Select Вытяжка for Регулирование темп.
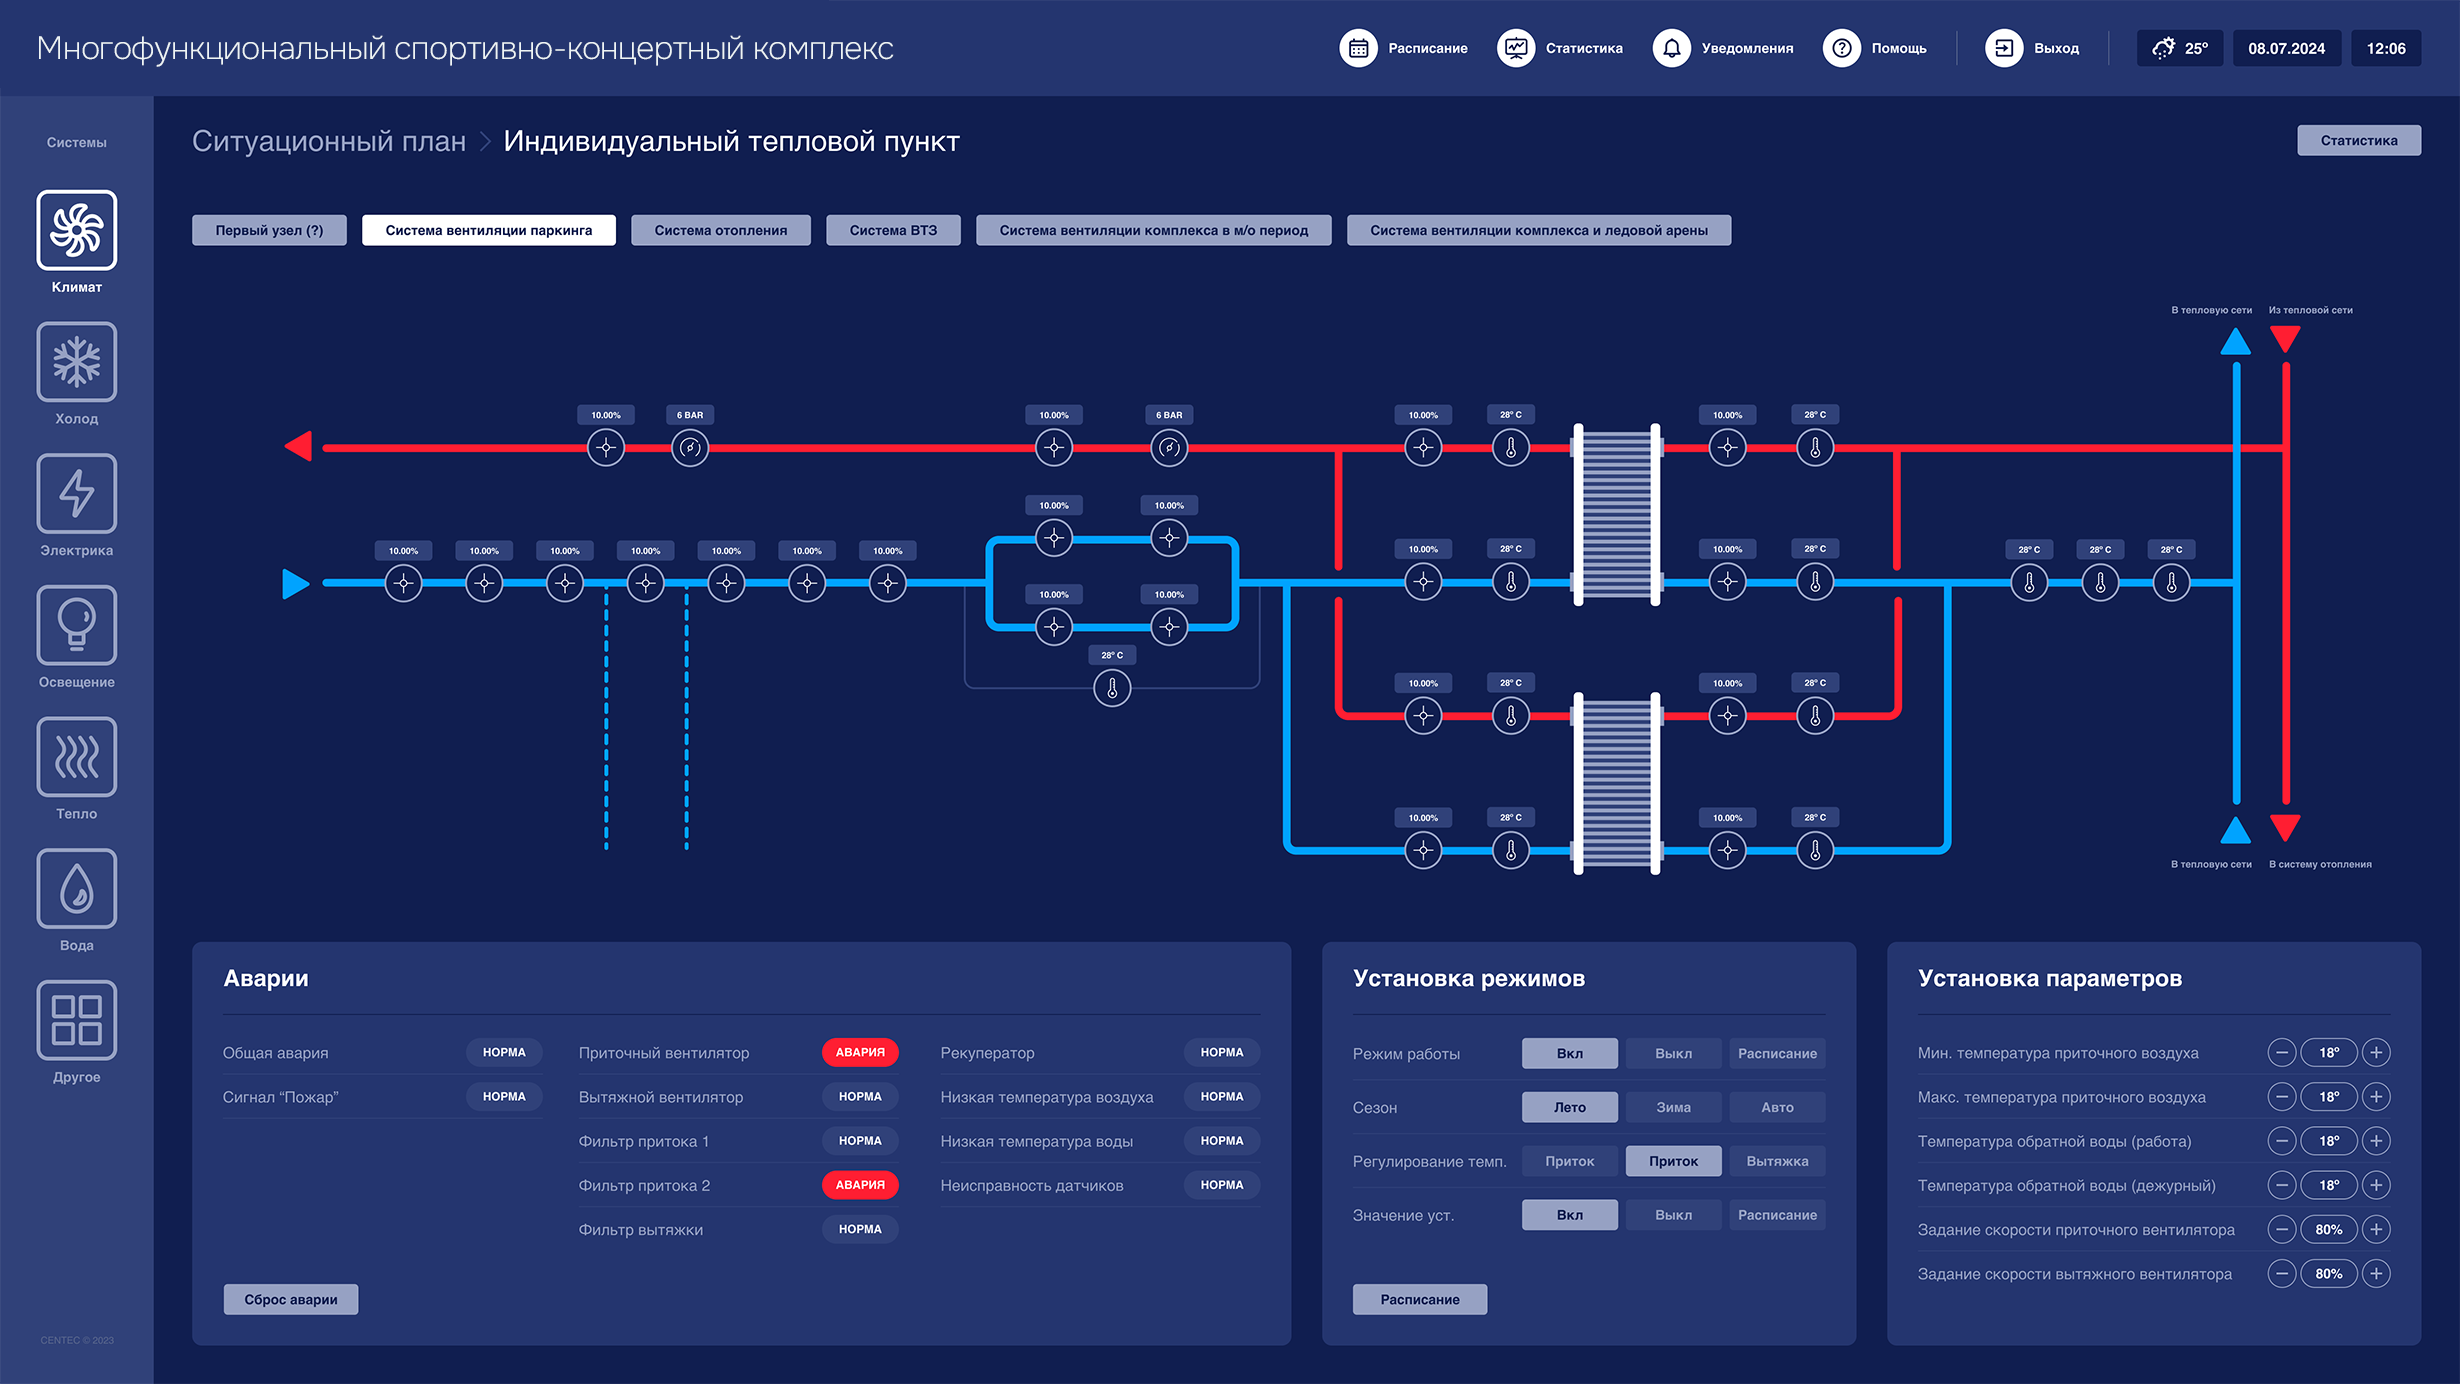 coord(1777,1160)
